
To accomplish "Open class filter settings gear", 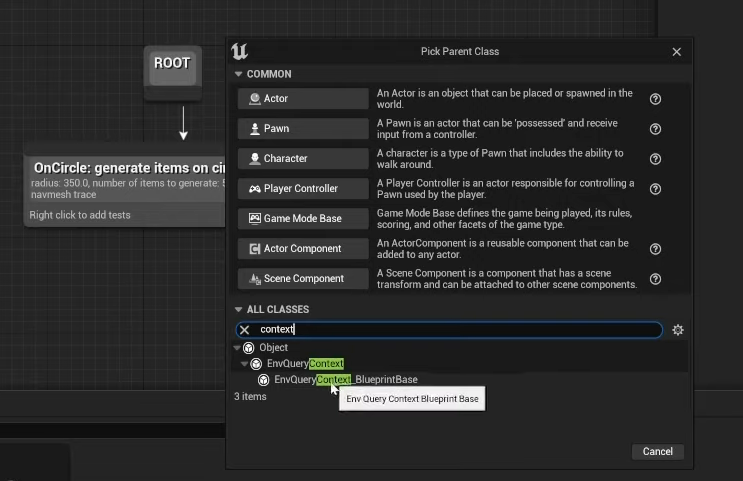I will point(678,330).
